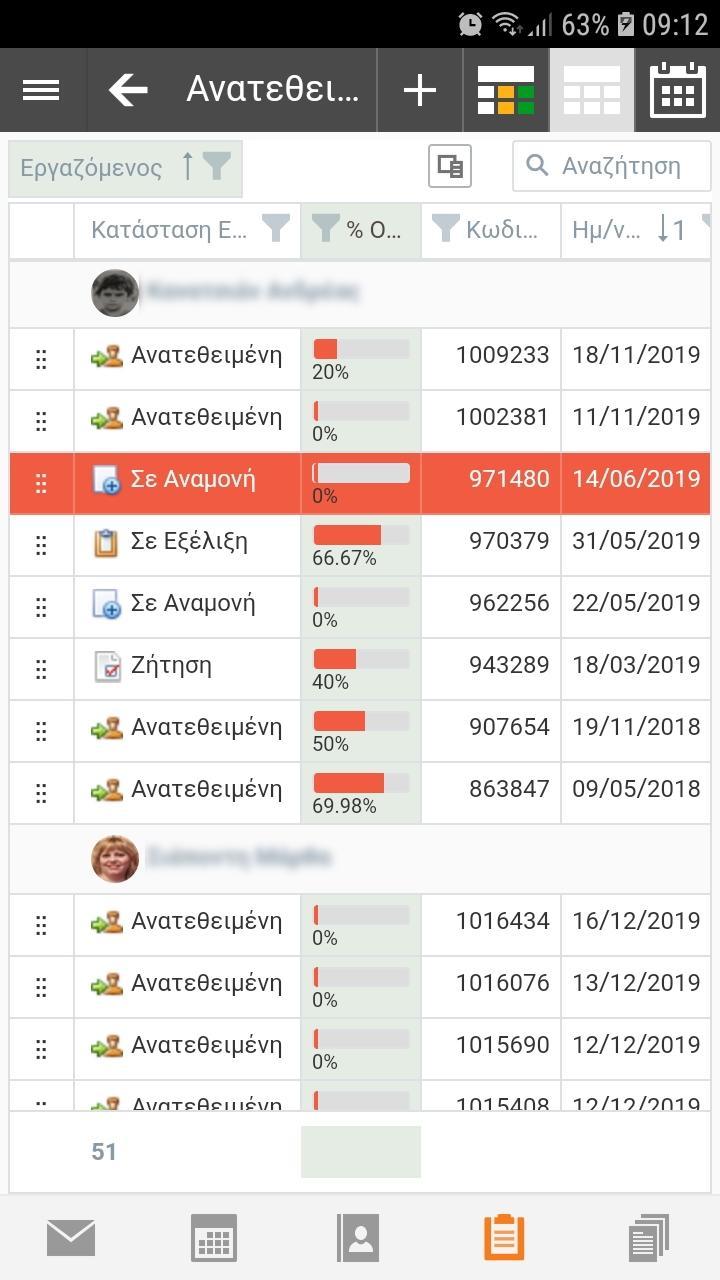The image size is (720, 1280).
Task: Open documents copies icon in bottom bar
Action: click(x=648, y=1238)
